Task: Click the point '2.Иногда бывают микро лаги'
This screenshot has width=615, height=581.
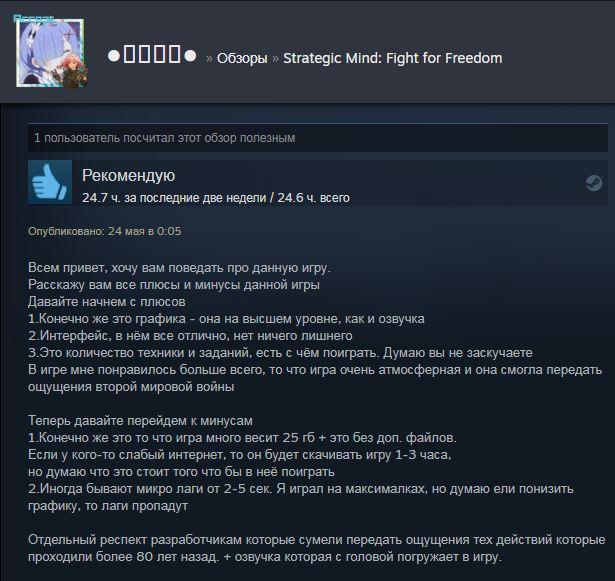Action: click(301, 497)
